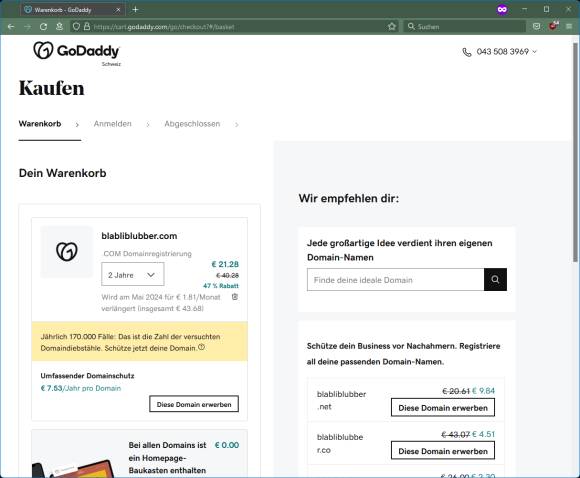Click the € 21.28 price text
Image resolution: width=580 pixels, height=478 pixels.
tap(225, 264)
